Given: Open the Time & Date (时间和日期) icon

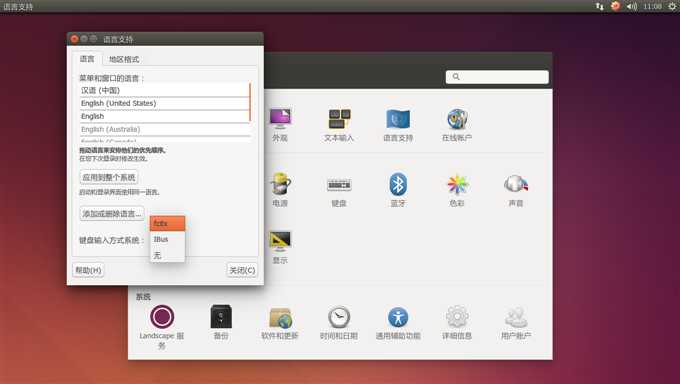Looking at the screenshot, I should (x=339, y=317).
